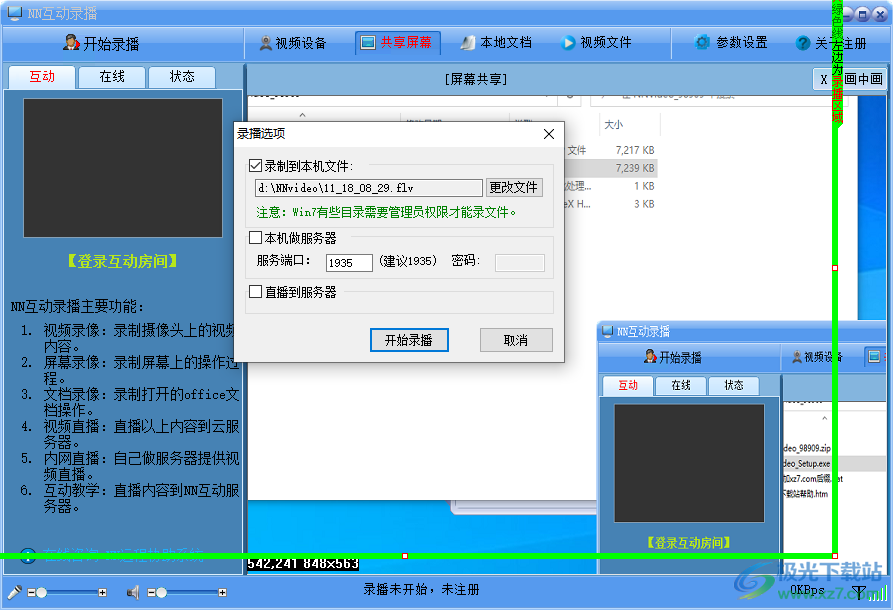Click the network signal antenna icon

click(x=859, y=592)
